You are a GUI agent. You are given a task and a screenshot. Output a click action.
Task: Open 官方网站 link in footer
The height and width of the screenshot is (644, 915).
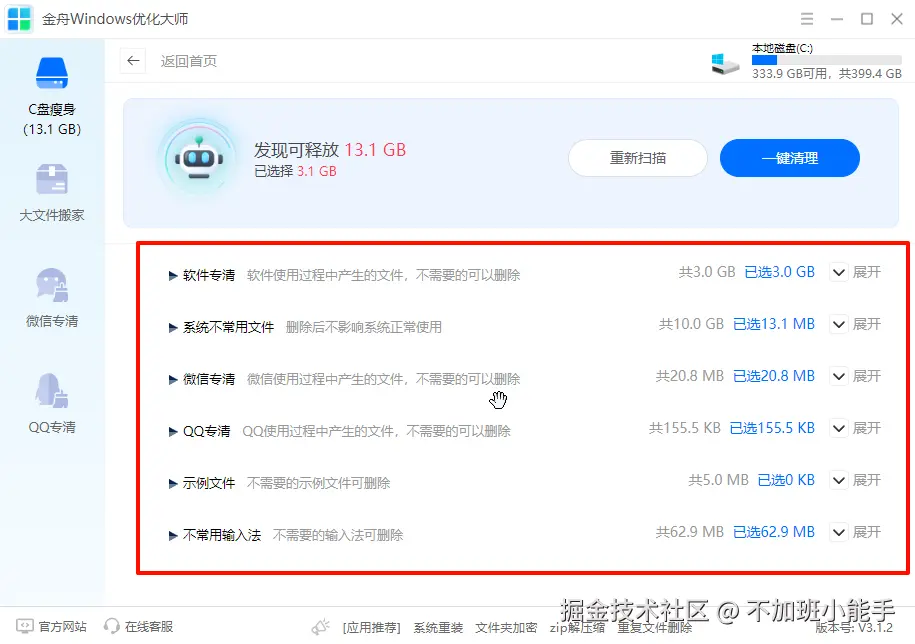tap(62, 626)
